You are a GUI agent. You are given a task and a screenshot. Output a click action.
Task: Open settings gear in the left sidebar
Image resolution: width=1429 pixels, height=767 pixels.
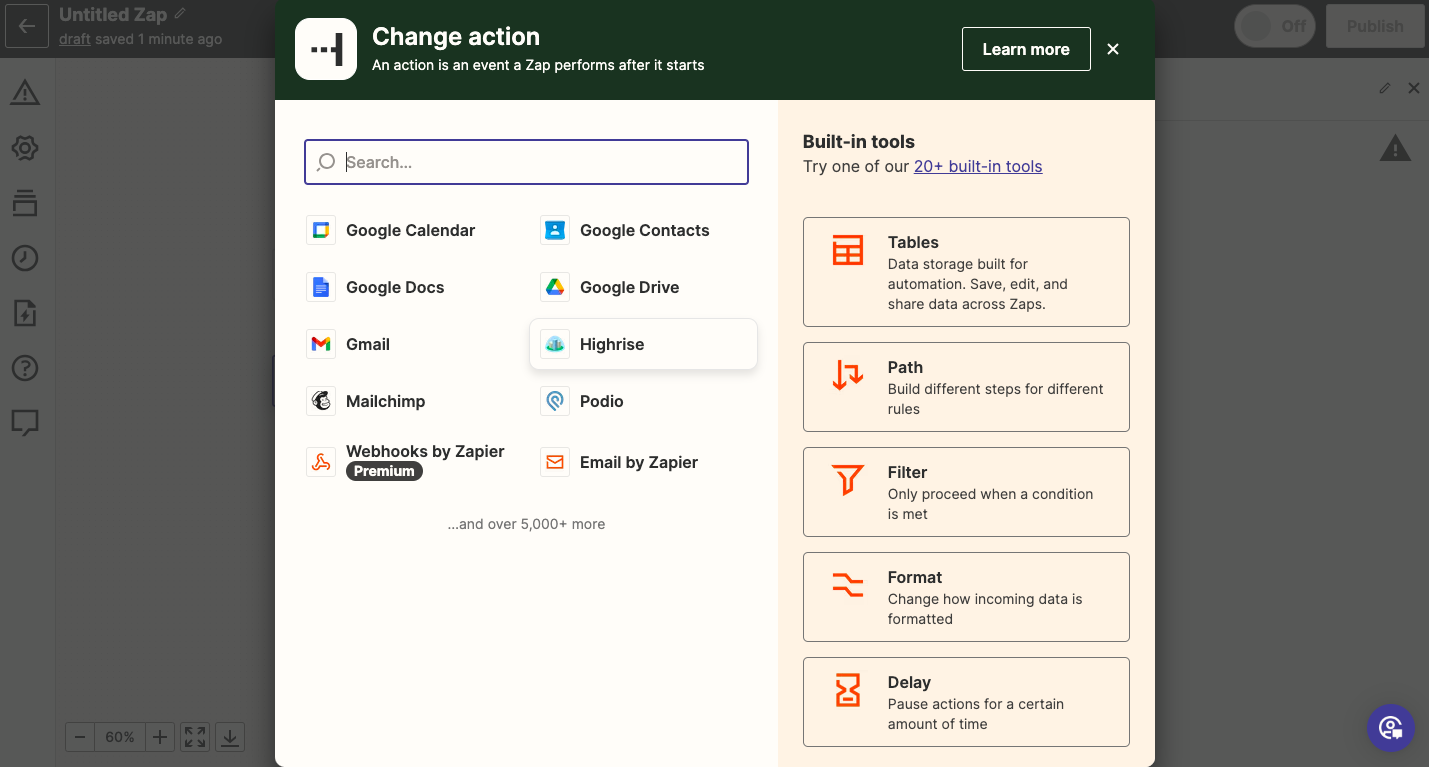25,148
